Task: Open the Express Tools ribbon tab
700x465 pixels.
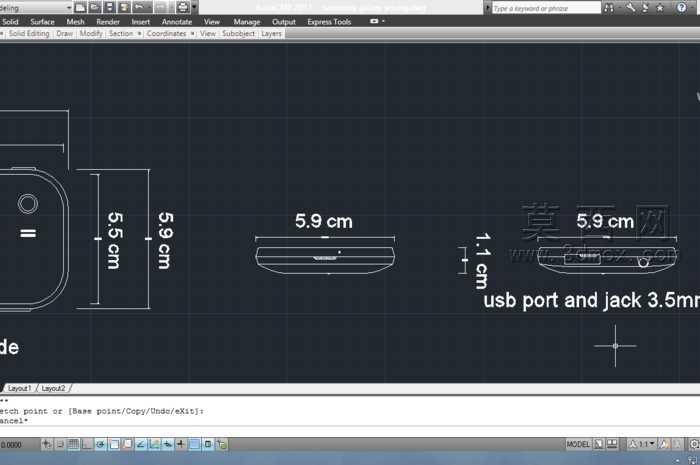Action: [x=329, y=21]
